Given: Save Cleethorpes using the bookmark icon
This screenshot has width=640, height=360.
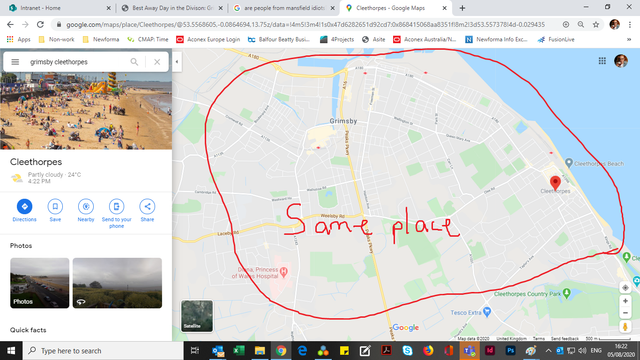Looking at the screenshot, I should (x=55, y=207).
